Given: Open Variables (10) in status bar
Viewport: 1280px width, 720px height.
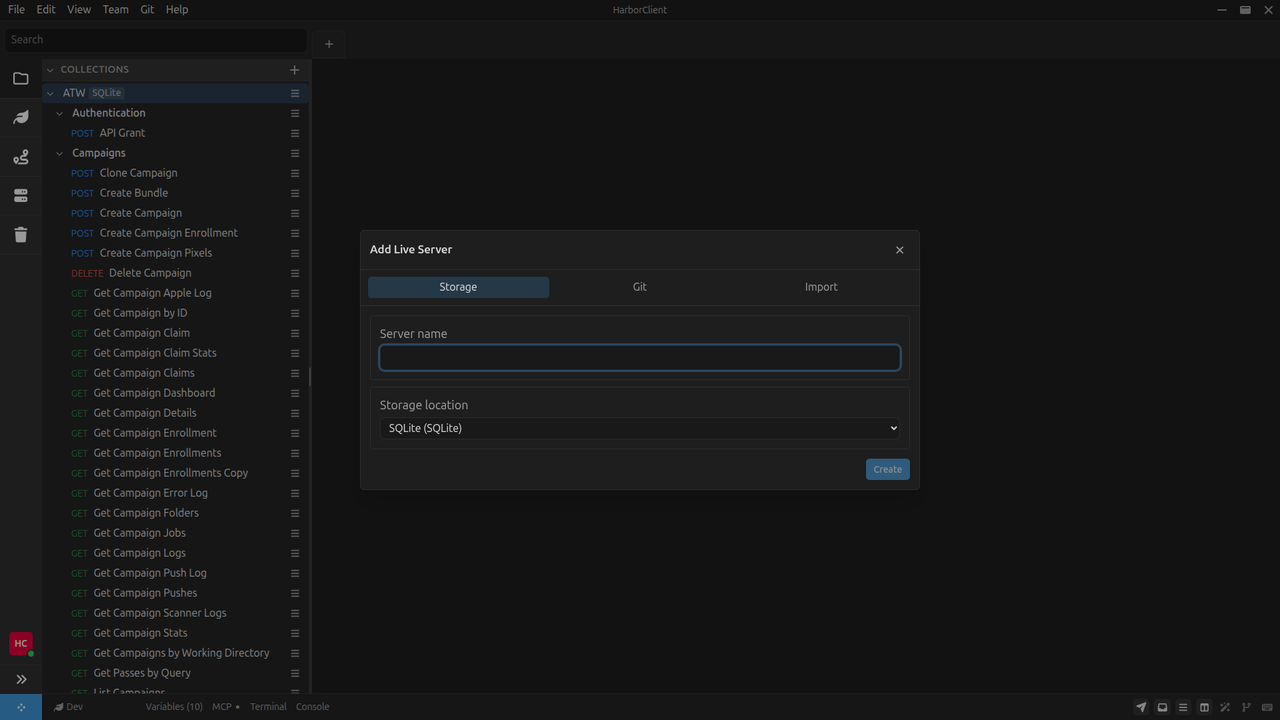Looking at the screenshot, I should 174,707.
